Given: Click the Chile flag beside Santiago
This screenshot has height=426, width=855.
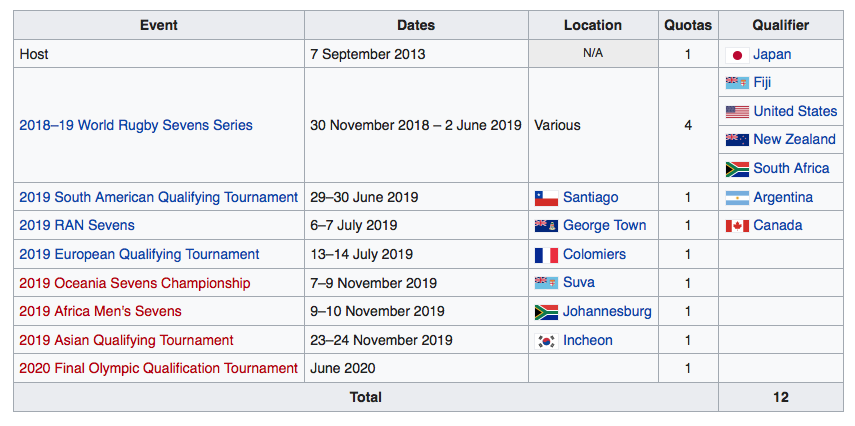Looking at the screenshot, I should [546, 198].
